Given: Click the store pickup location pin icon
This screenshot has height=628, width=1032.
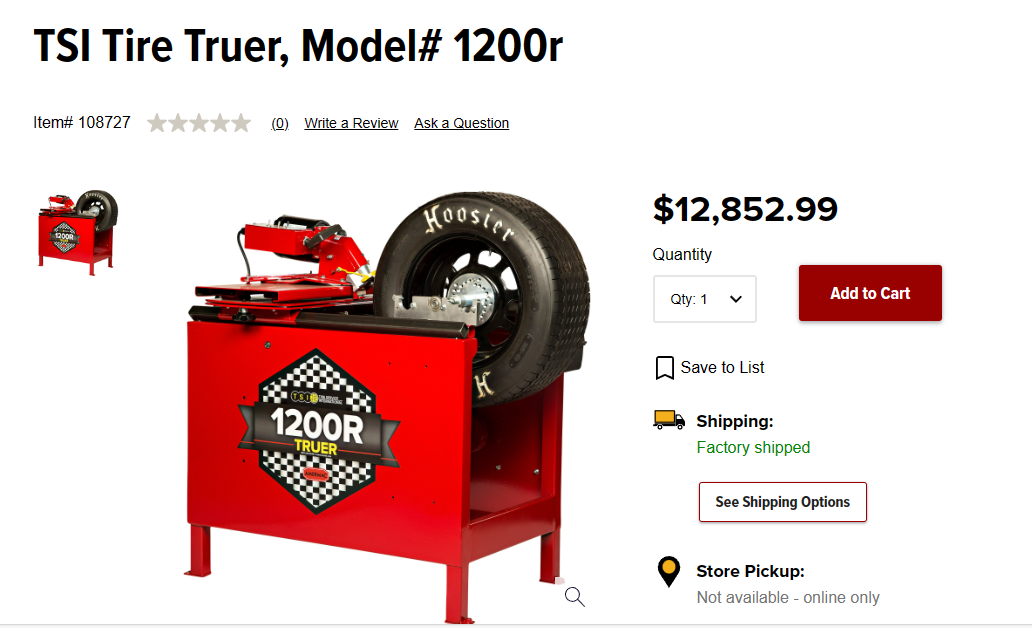Looking at the screenshot, I should coord(669,571).
